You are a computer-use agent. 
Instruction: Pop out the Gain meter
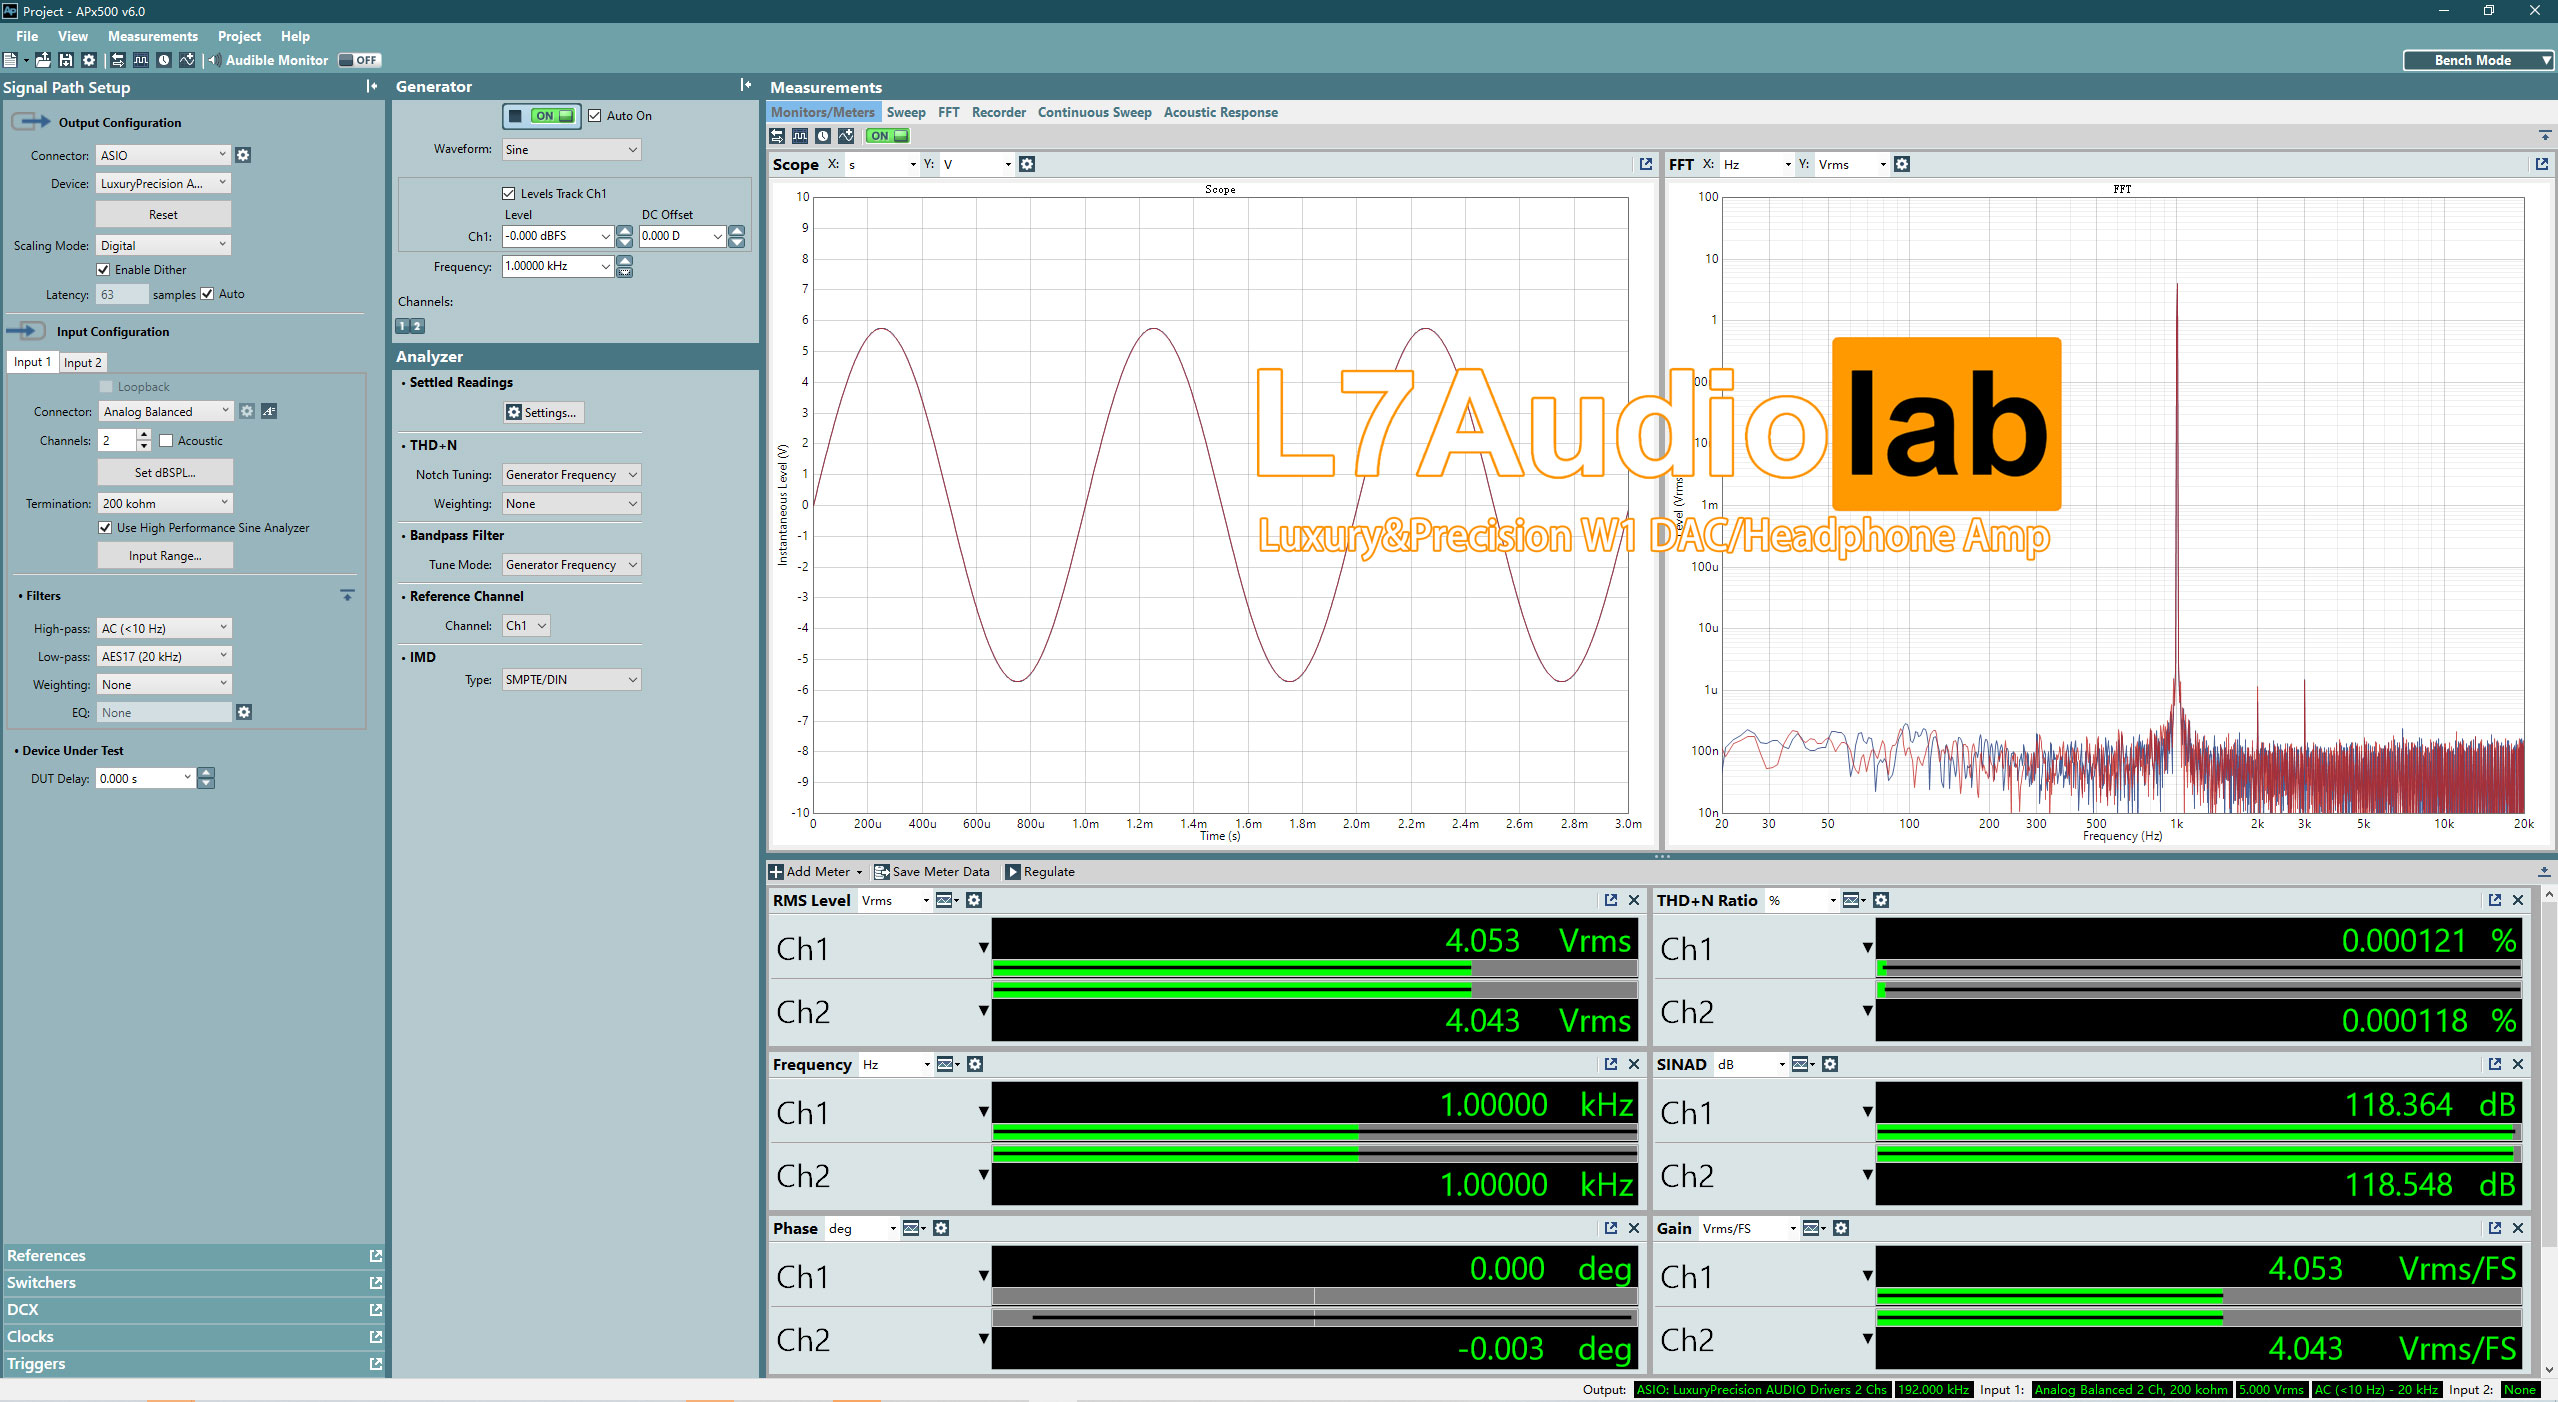pos(2495,1228)
